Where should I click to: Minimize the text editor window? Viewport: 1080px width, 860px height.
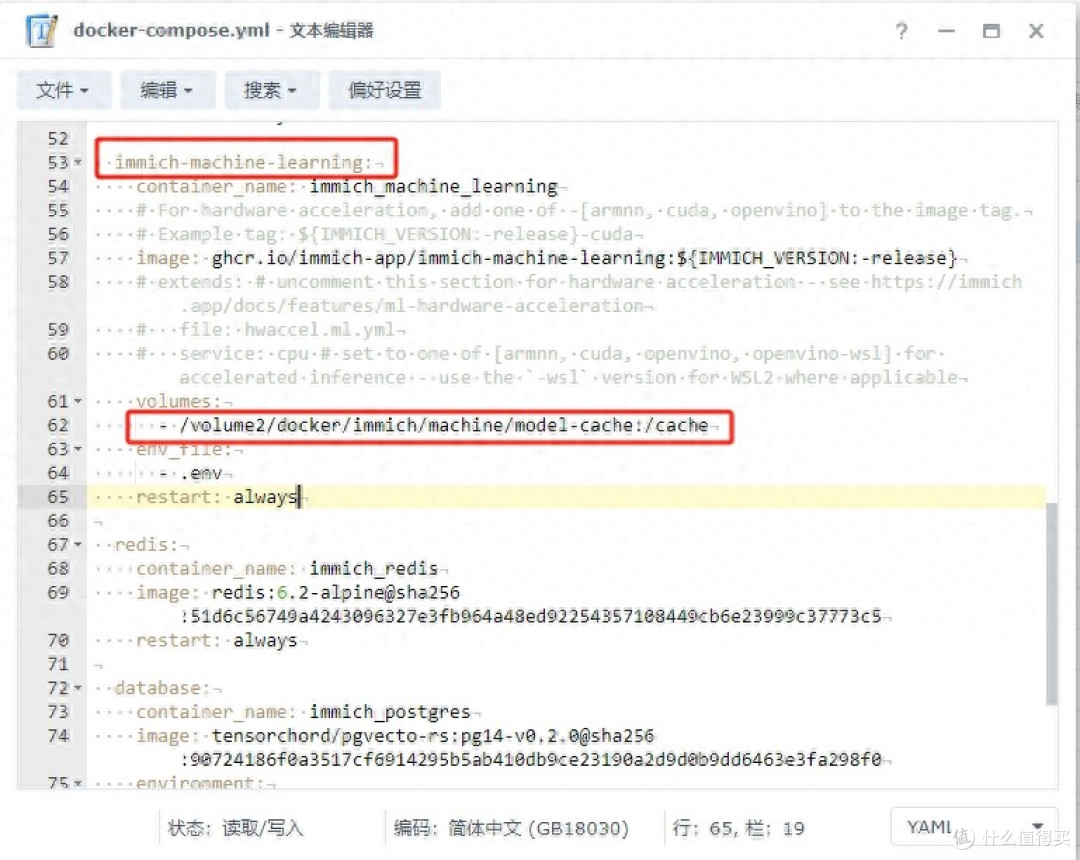946,31
